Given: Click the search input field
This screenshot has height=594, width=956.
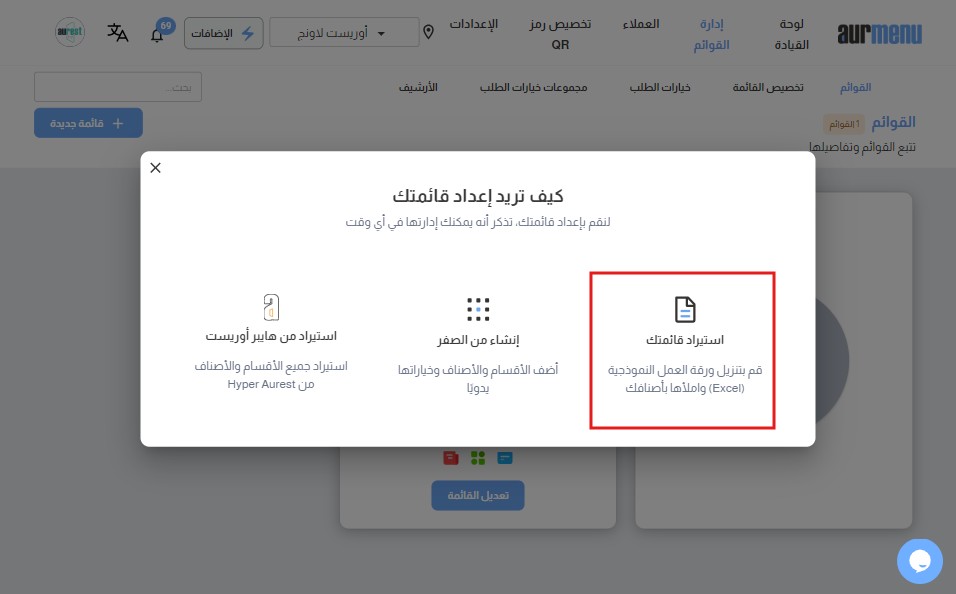Looking at the screenshot, I should pyautogui.click(x=118, y=87).
